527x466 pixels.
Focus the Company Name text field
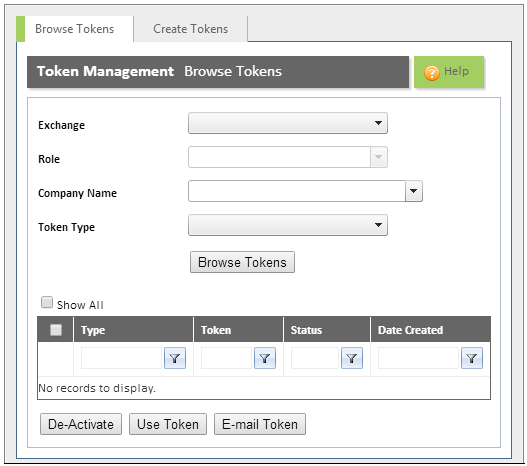click(x=297, y=191)
